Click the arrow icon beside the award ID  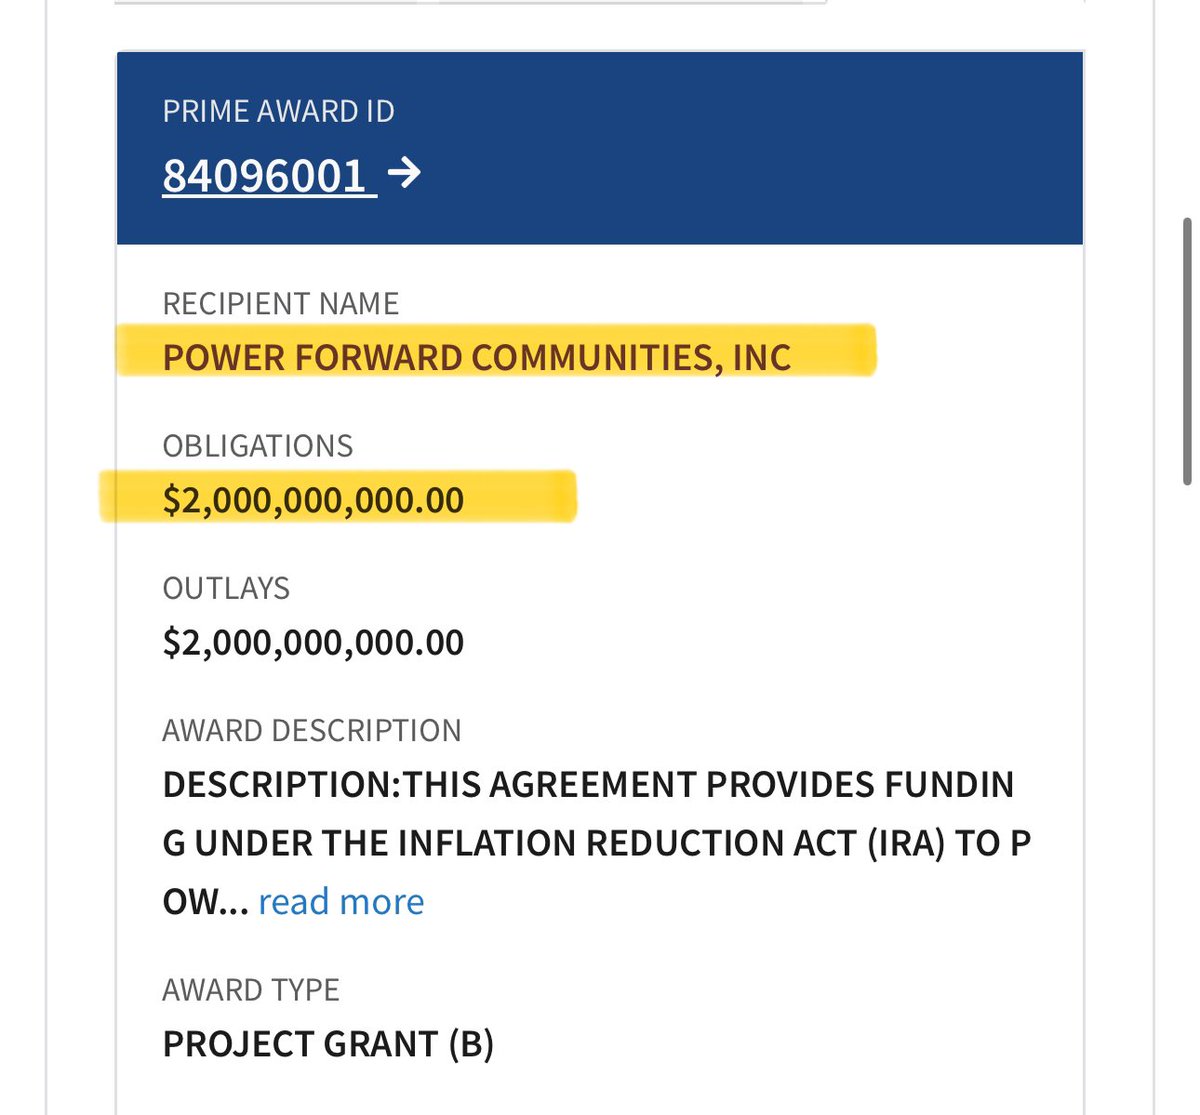(404, 174)
